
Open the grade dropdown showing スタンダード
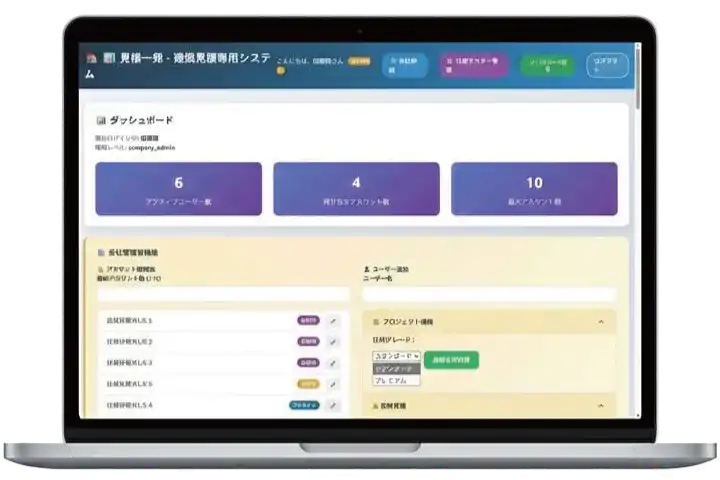(x=397, y=356)
